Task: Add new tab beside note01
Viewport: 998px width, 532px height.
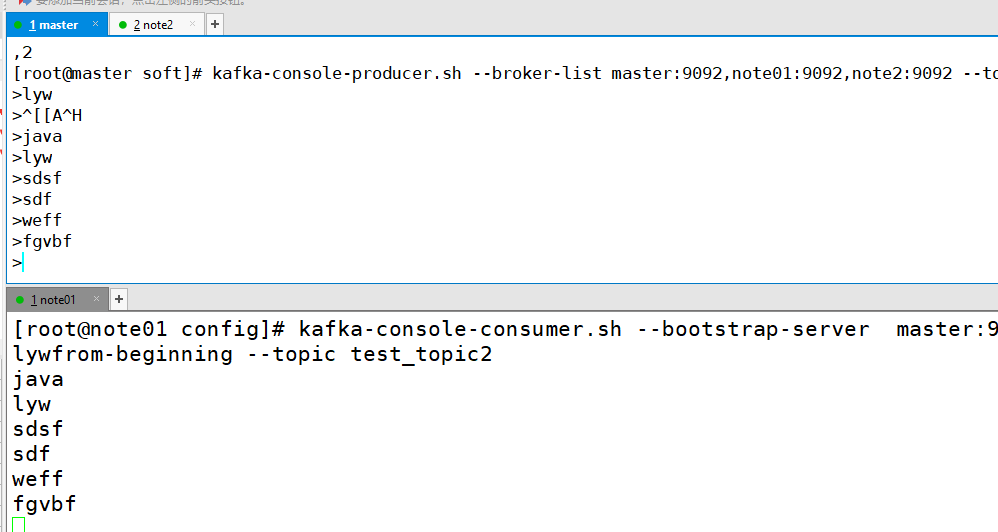Action: tap(119, 299)
